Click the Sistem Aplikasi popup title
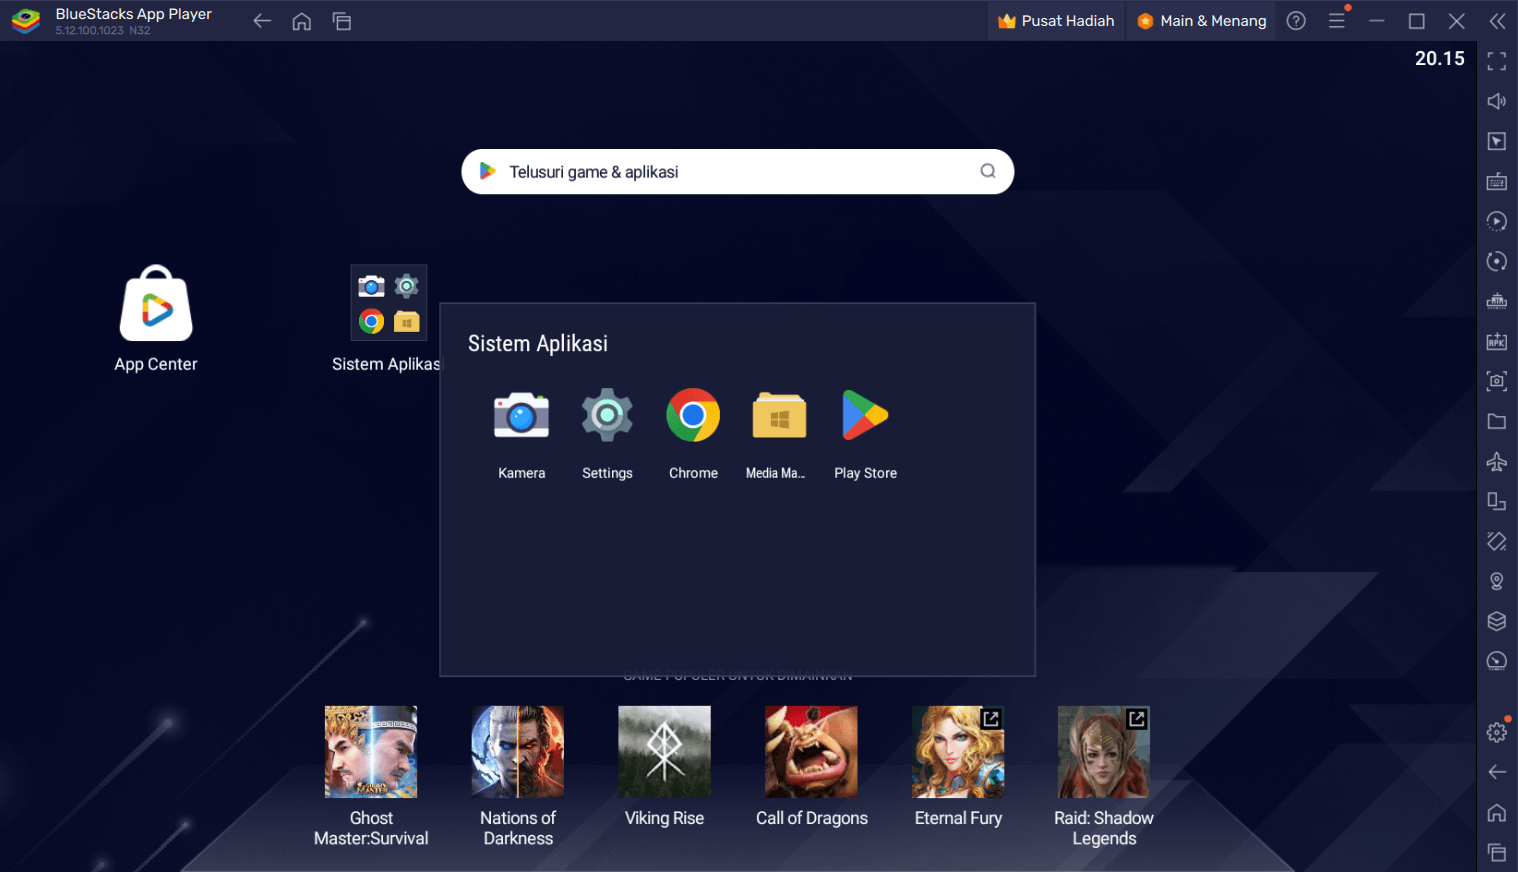Screen dimensions: 1518x872 538,344
